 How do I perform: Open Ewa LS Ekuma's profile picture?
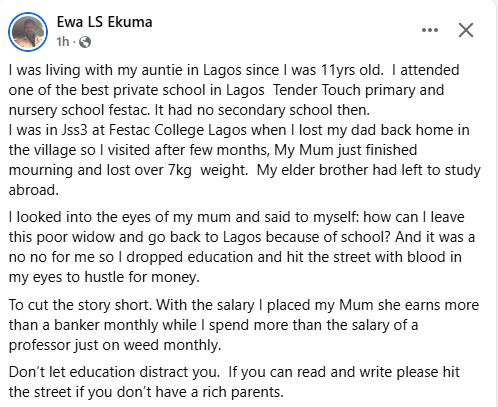click(x=28, y=32)
